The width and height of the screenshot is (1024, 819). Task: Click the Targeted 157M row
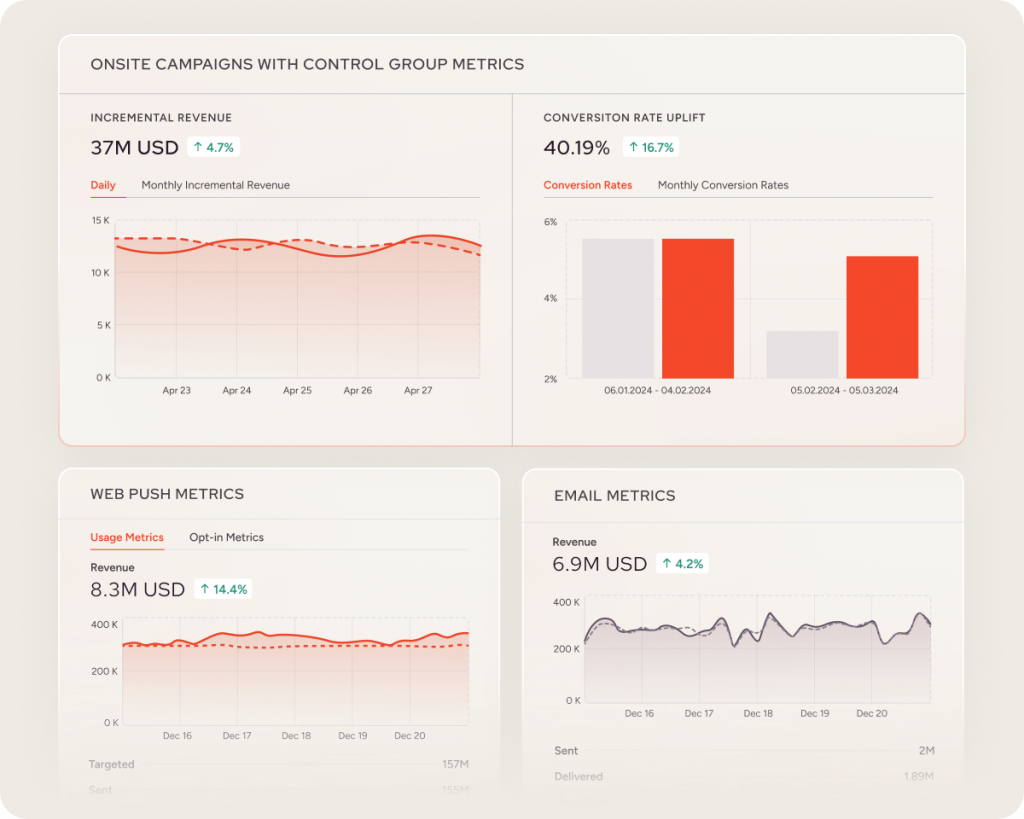(280, 764)
